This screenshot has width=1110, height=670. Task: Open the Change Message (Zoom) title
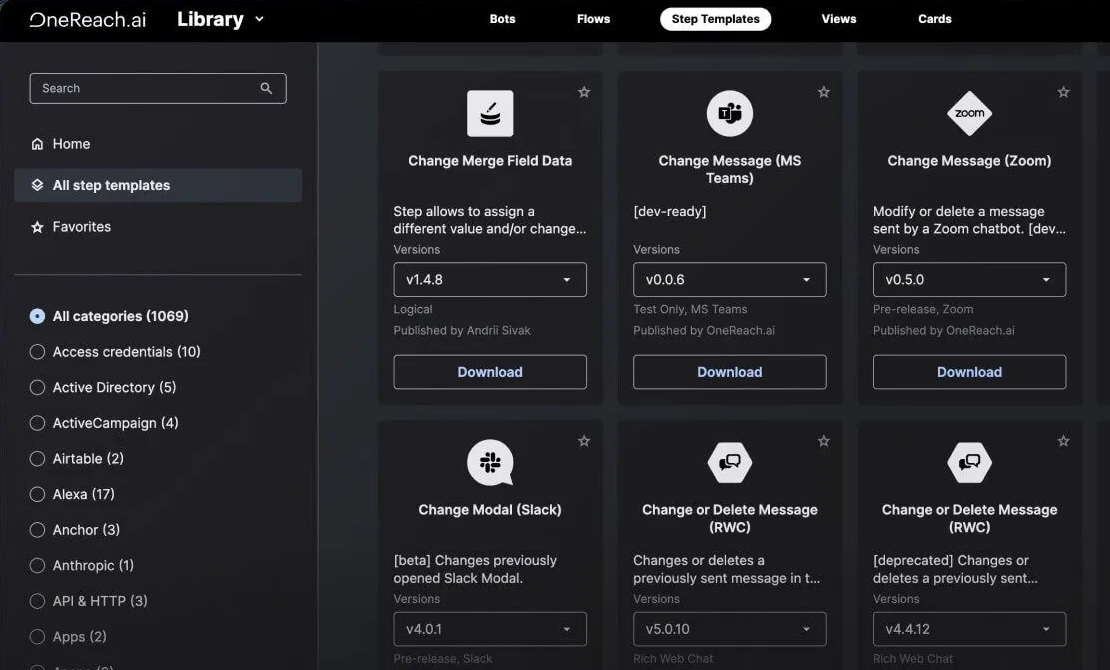[x=970, y=161]
